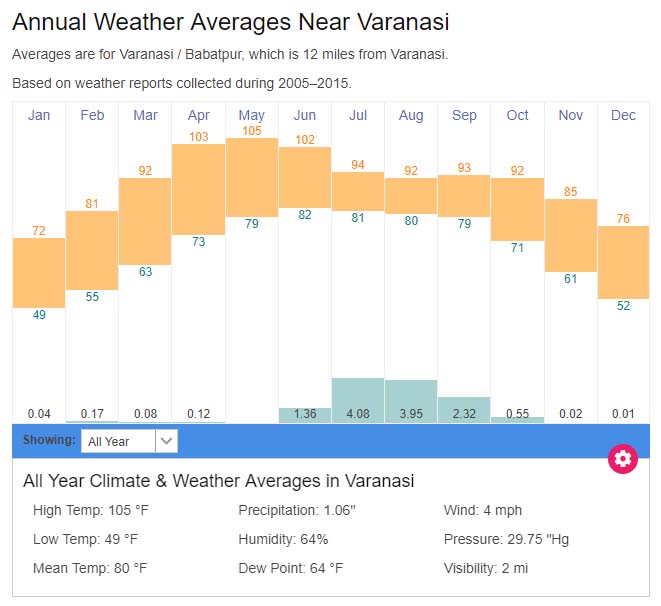Select the Oct month label
The image size is (661, 606).
(x=517, y=116)
